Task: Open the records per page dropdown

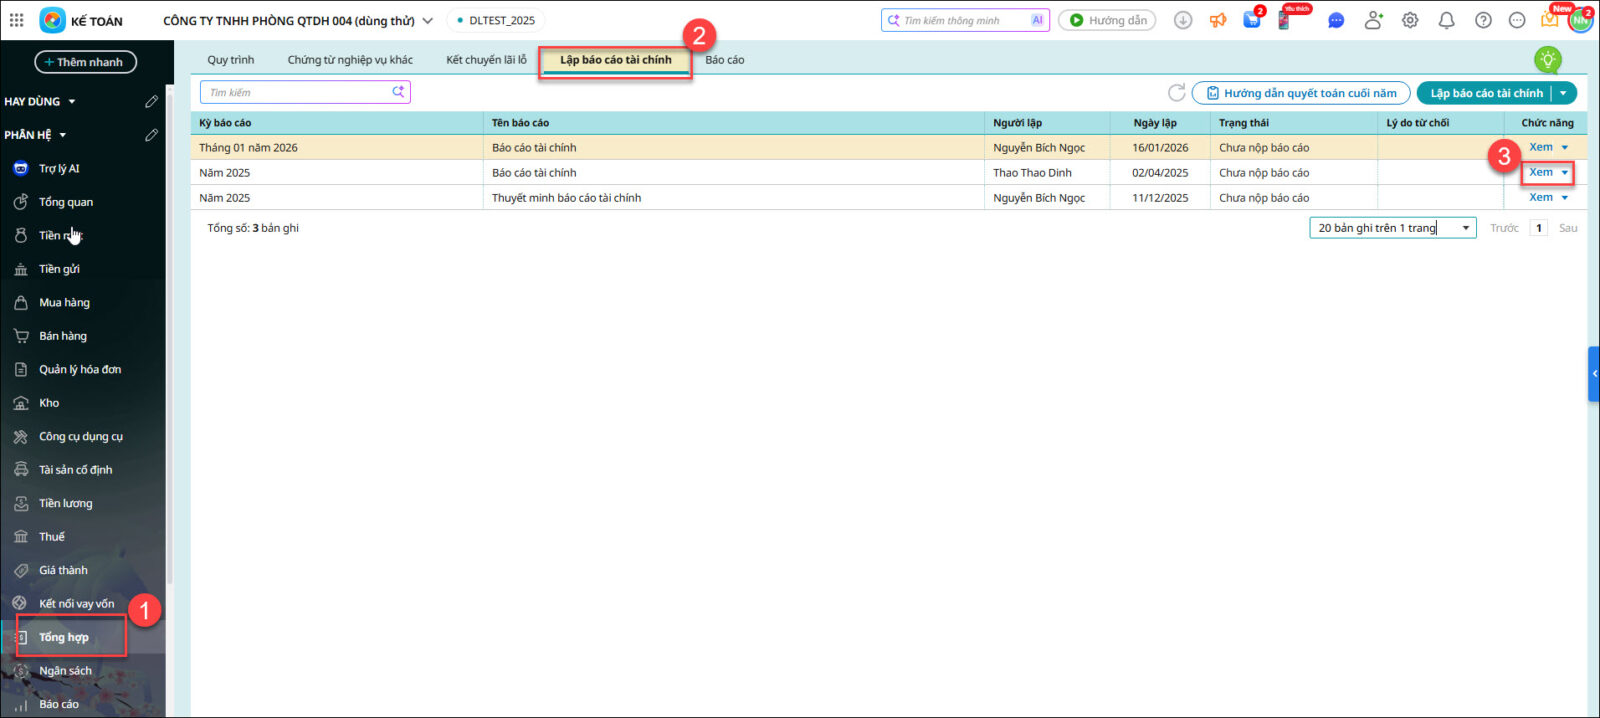Action: [1392, 228]
